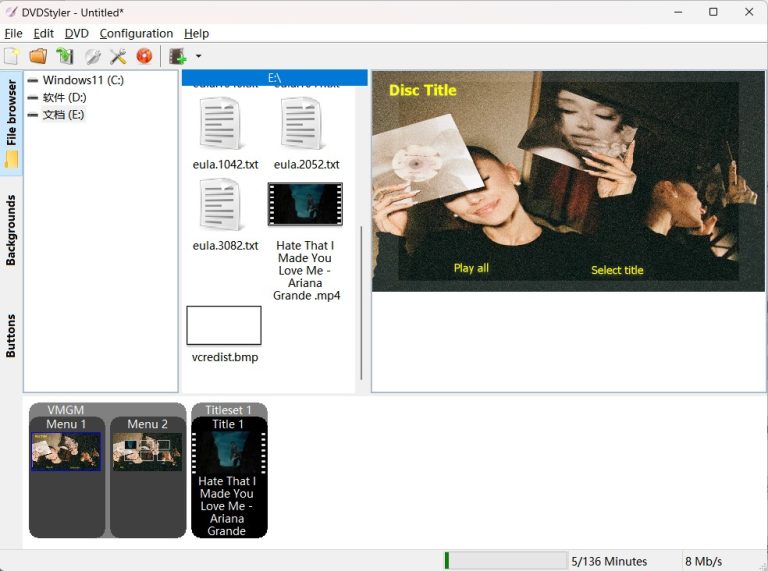768x571 pixels.
Task: Click the File browser folder icon on tab
Action: [x=11, y=160]
